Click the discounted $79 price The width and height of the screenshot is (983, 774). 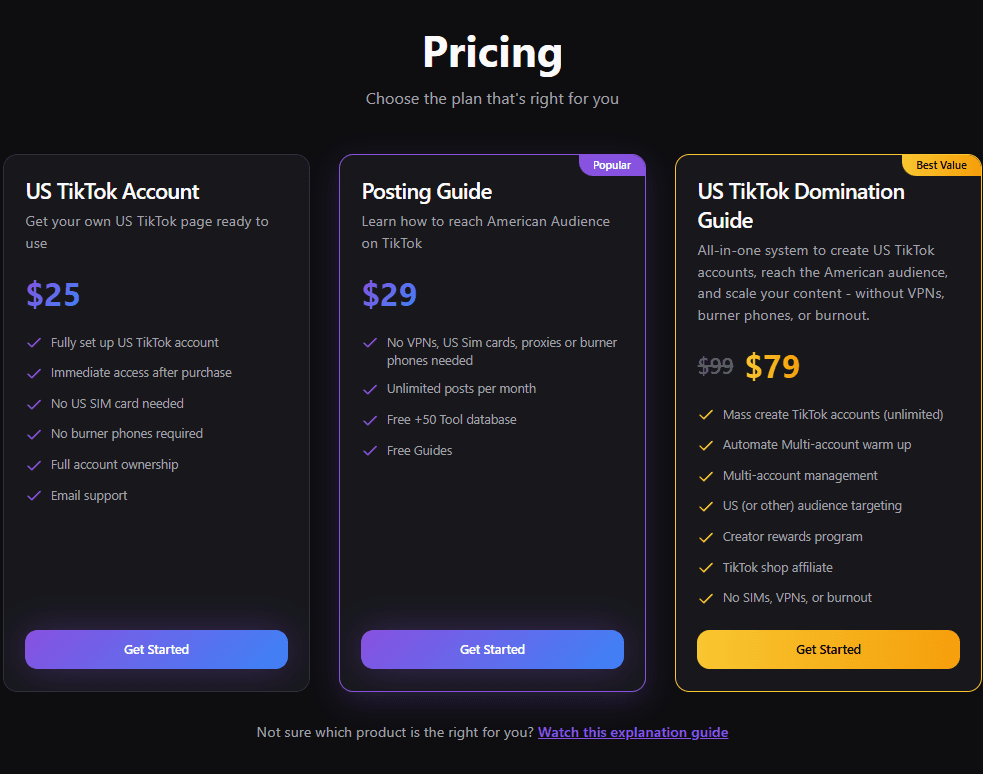[772, 367]
